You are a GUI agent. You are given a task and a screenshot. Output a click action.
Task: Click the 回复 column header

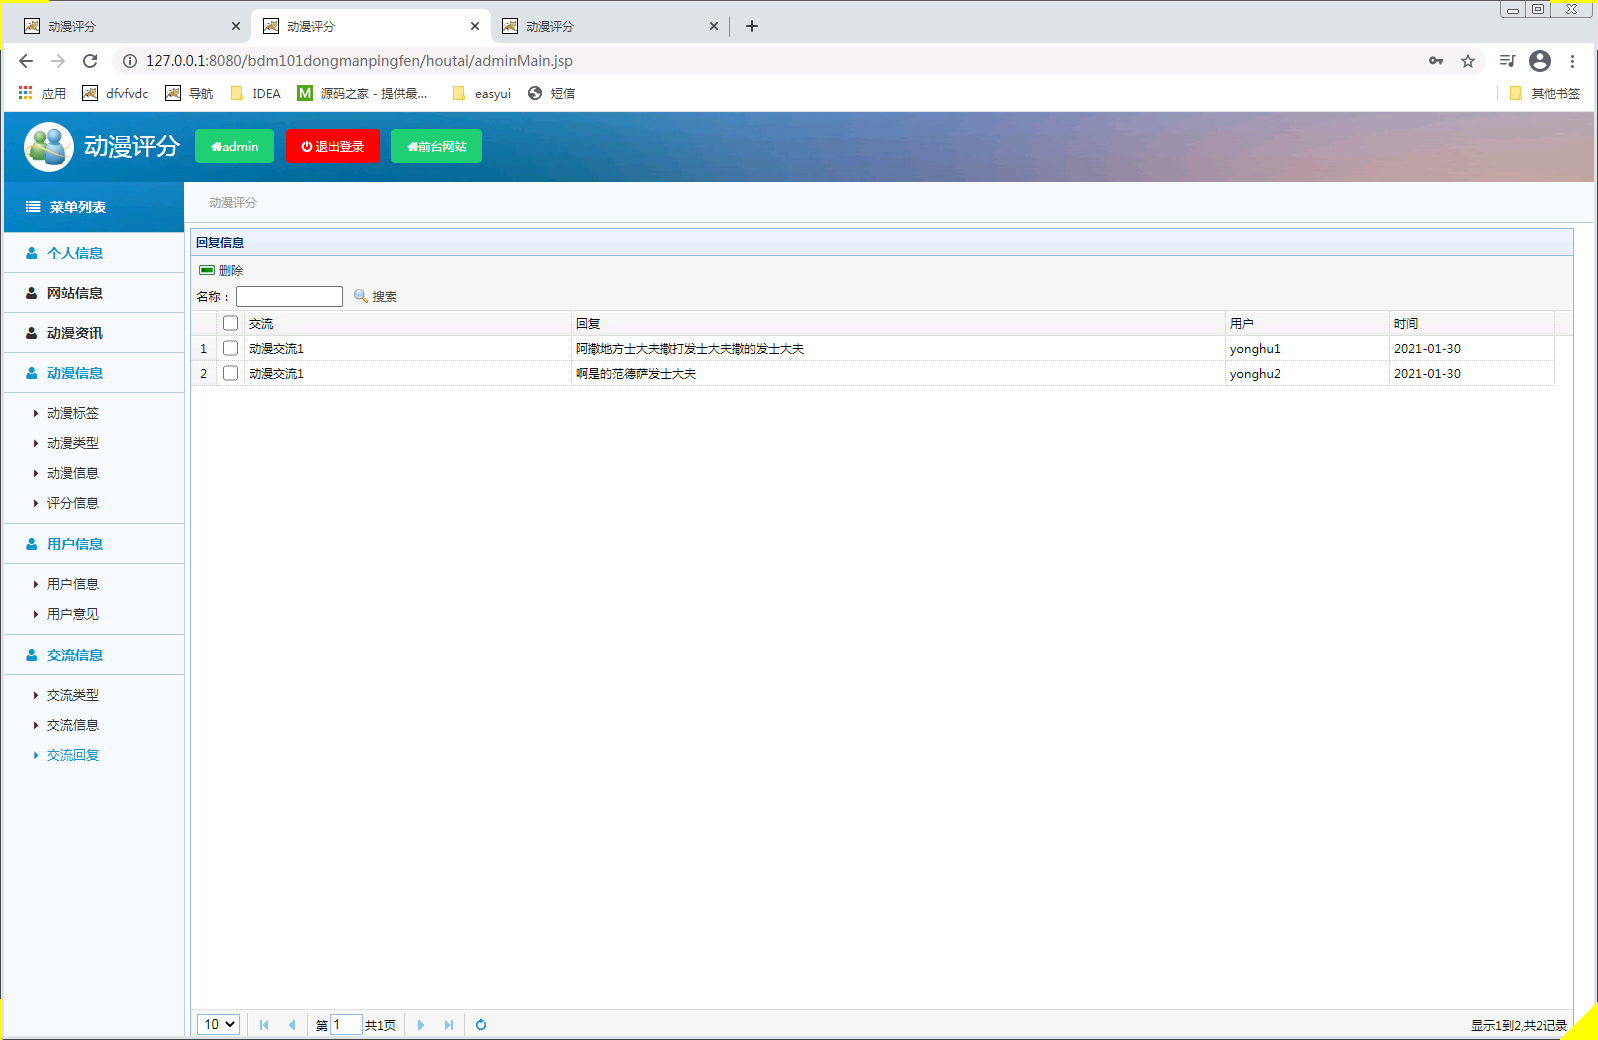point(898,323)
